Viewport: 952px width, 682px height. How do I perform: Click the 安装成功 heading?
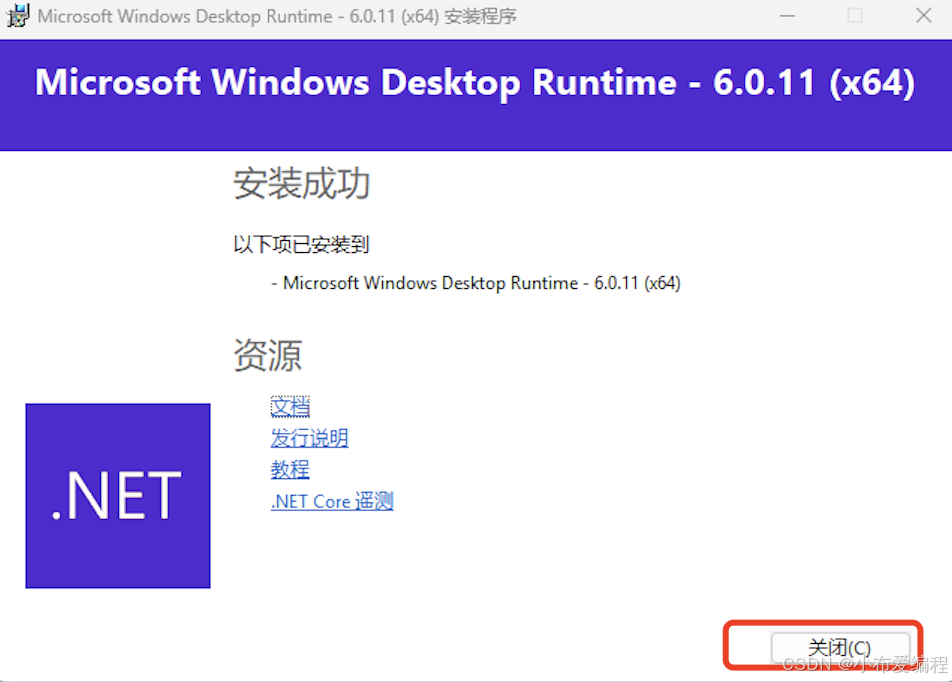(x=302, y=183)
